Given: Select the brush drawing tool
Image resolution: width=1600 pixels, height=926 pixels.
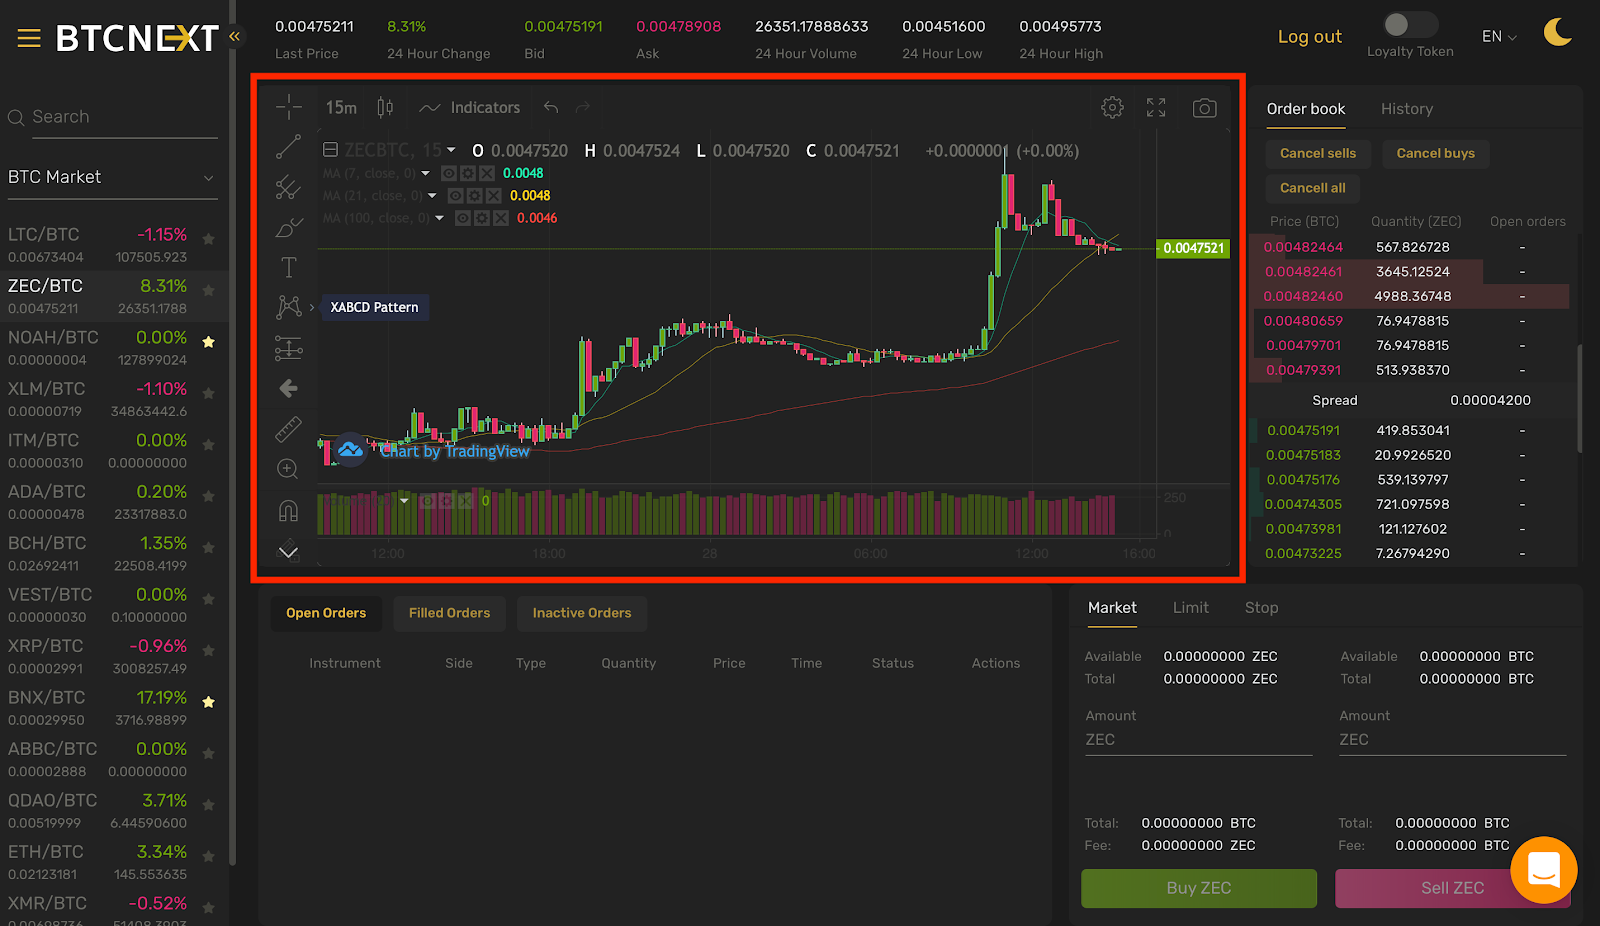Looking at the screenshot, I should [x=289, y=227].
